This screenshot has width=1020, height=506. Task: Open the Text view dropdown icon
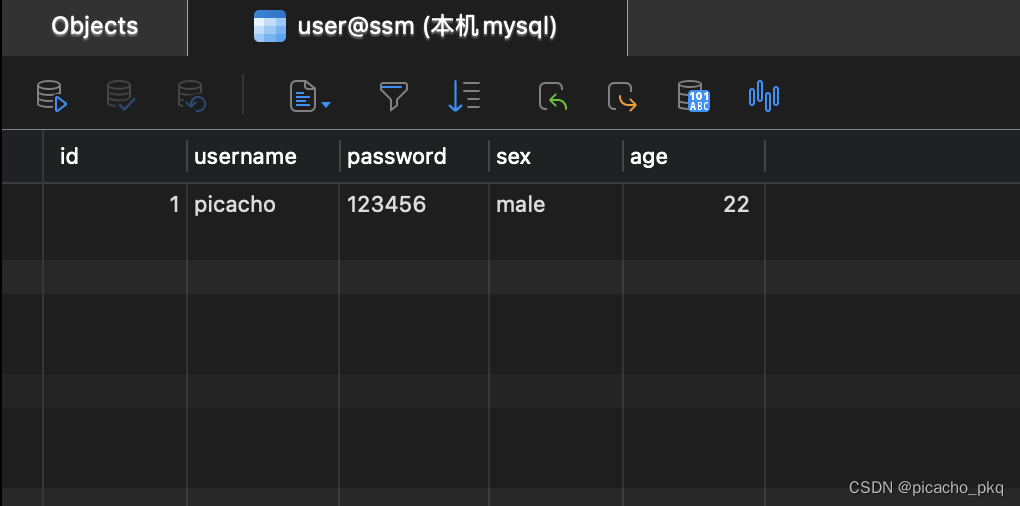click(310, 96)
